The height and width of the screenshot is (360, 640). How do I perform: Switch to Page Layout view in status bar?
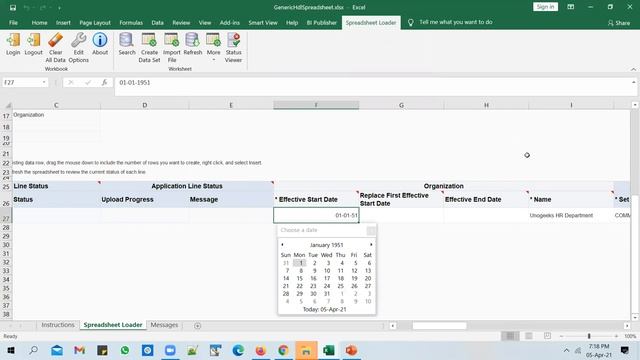point(529,336)
